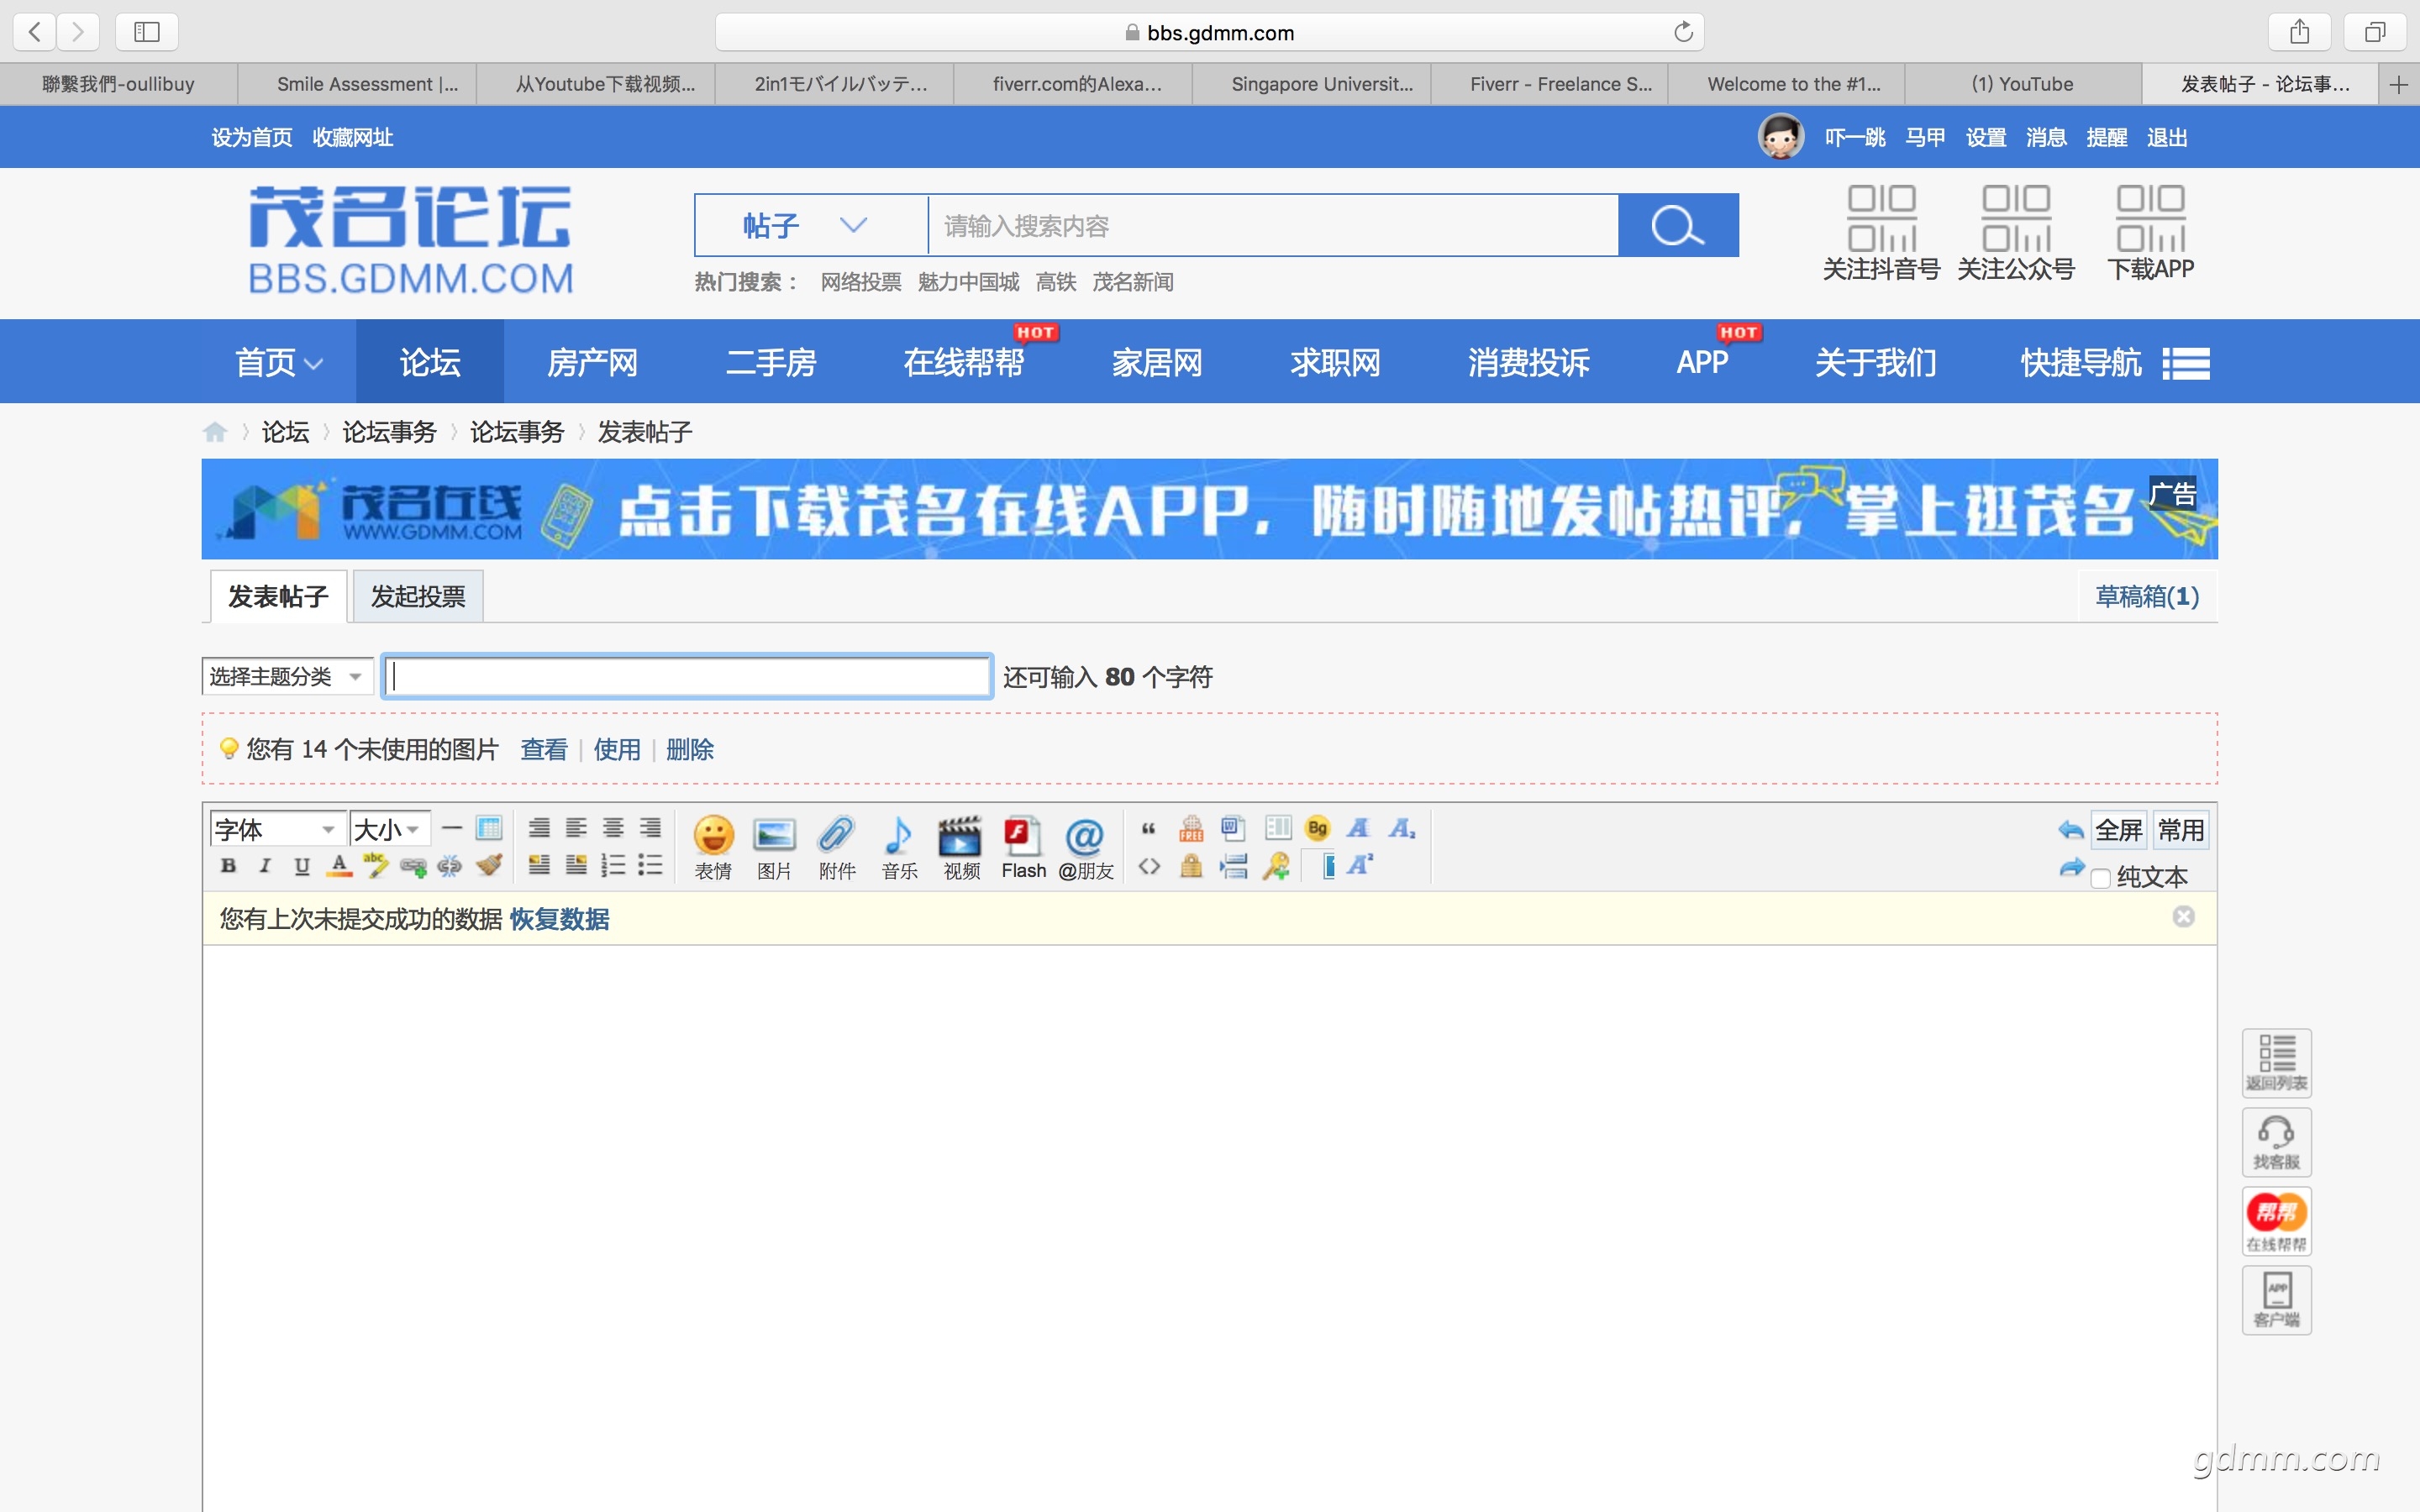
Task: Switch to the 发起投票 tab
Action: pos(418,597)
